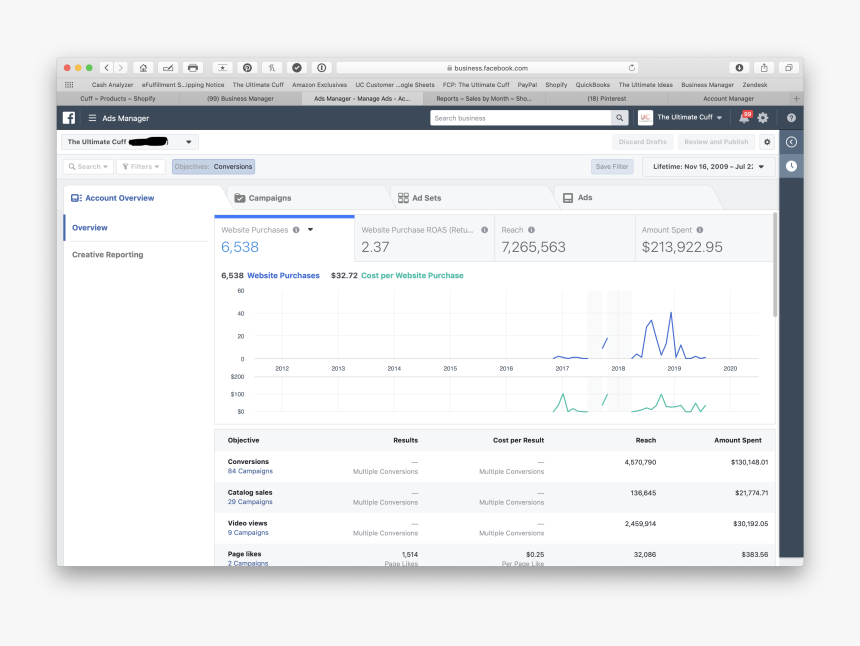Image resolution: width=860 pixels, height=646 pixels.
Task: Click the Save Filter button
Action: coord(612,167)
